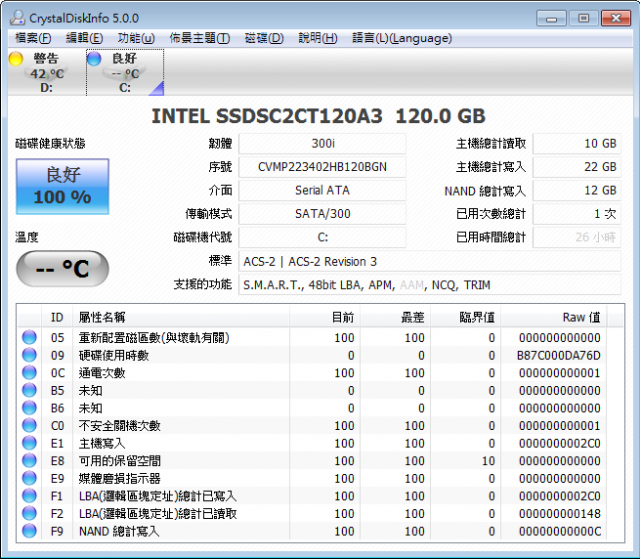Open the 編輯(E) menu
Image resolution: width=640 pixels, height=559 pixels.
pyautogui.click(x=84, y=38)
